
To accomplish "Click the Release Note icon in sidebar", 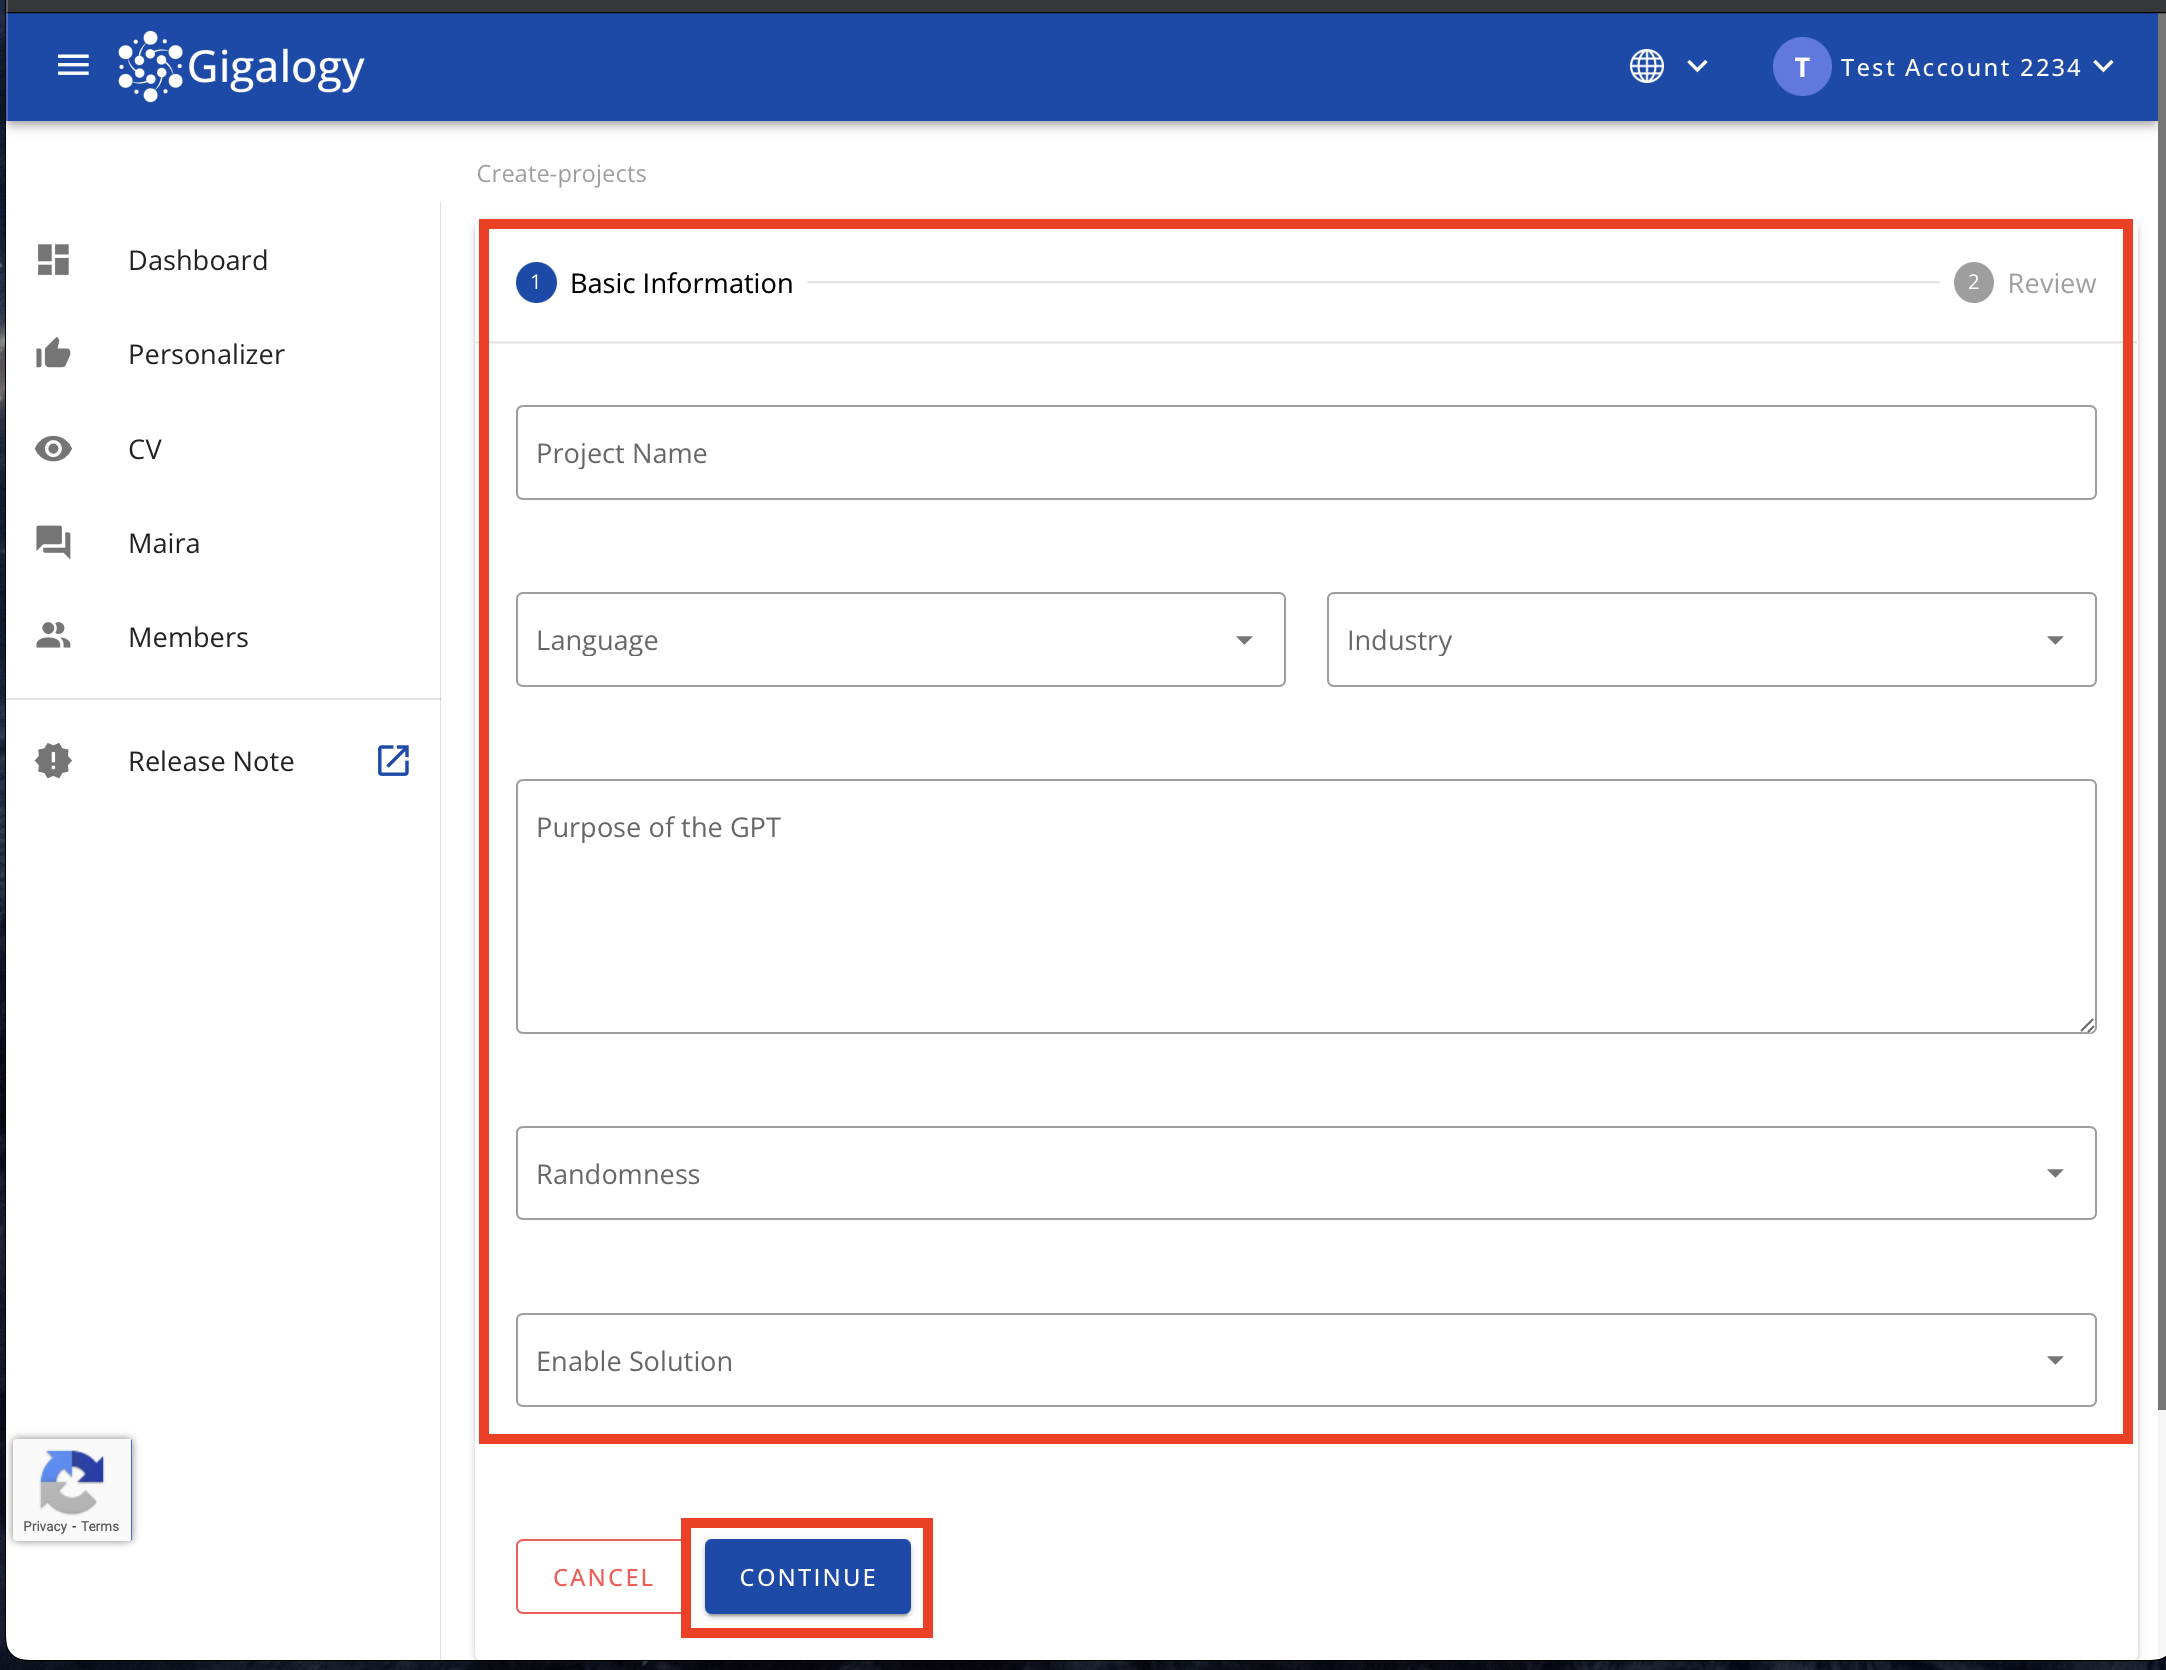I will tap(53, 761).
